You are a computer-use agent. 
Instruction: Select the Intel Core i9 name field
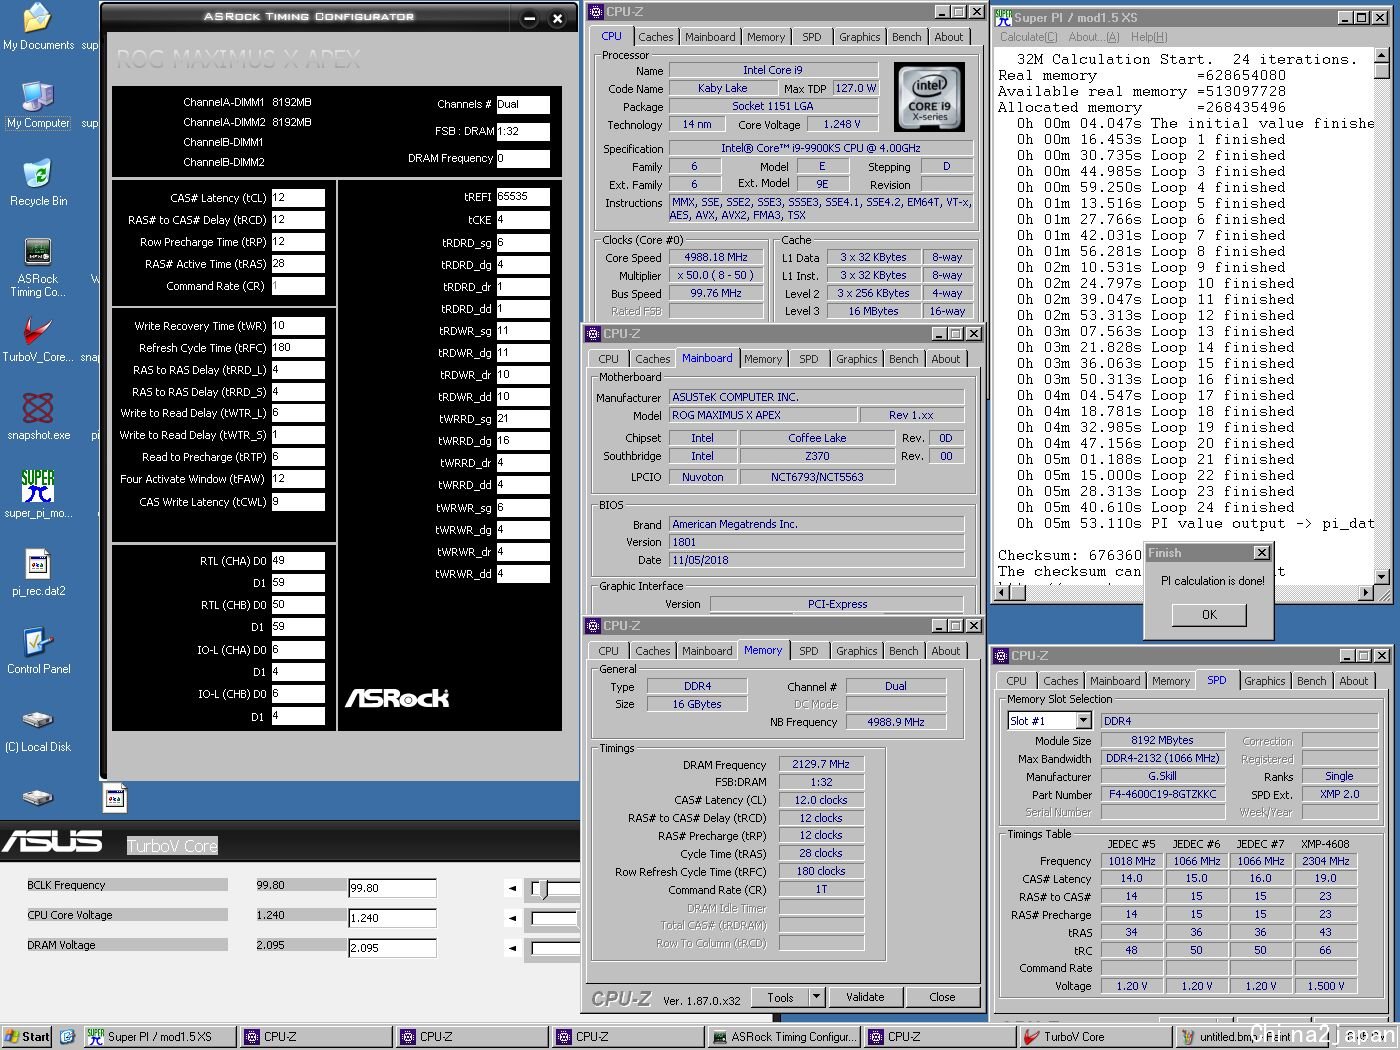[x=773, y=70]
